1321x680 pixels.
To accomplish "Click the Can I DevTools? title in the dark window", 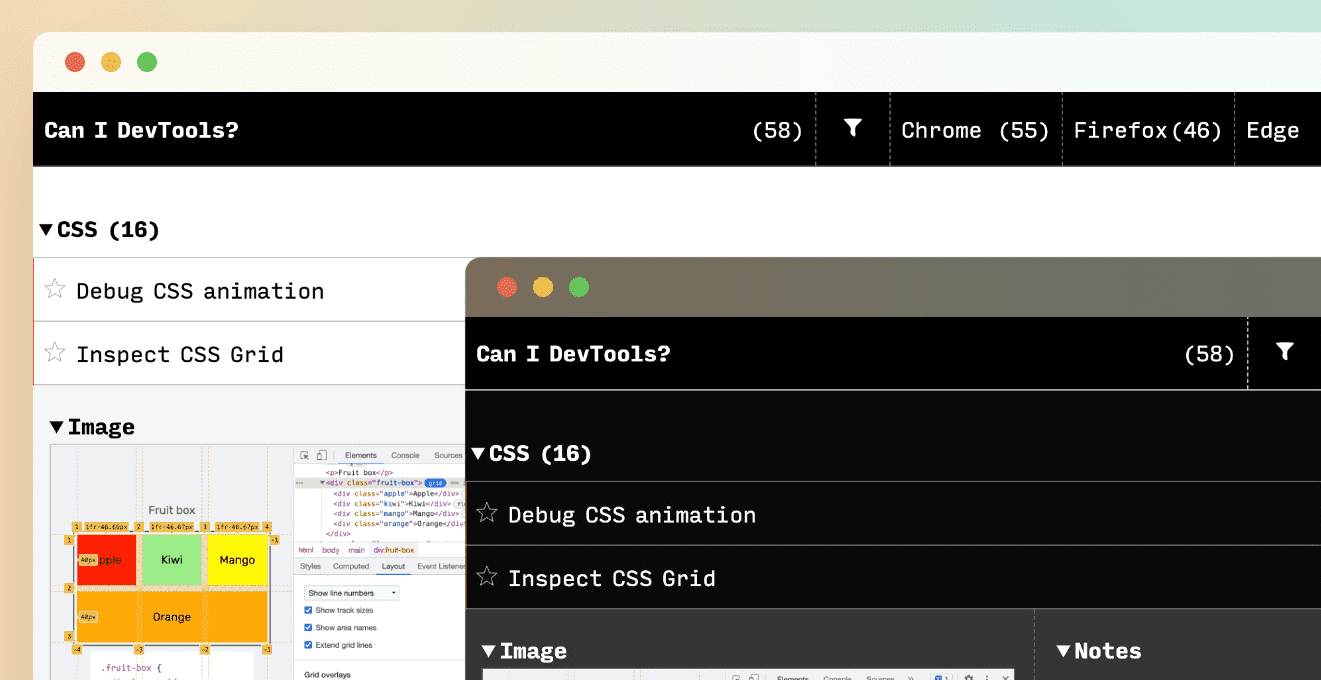I will pos(573,354).
